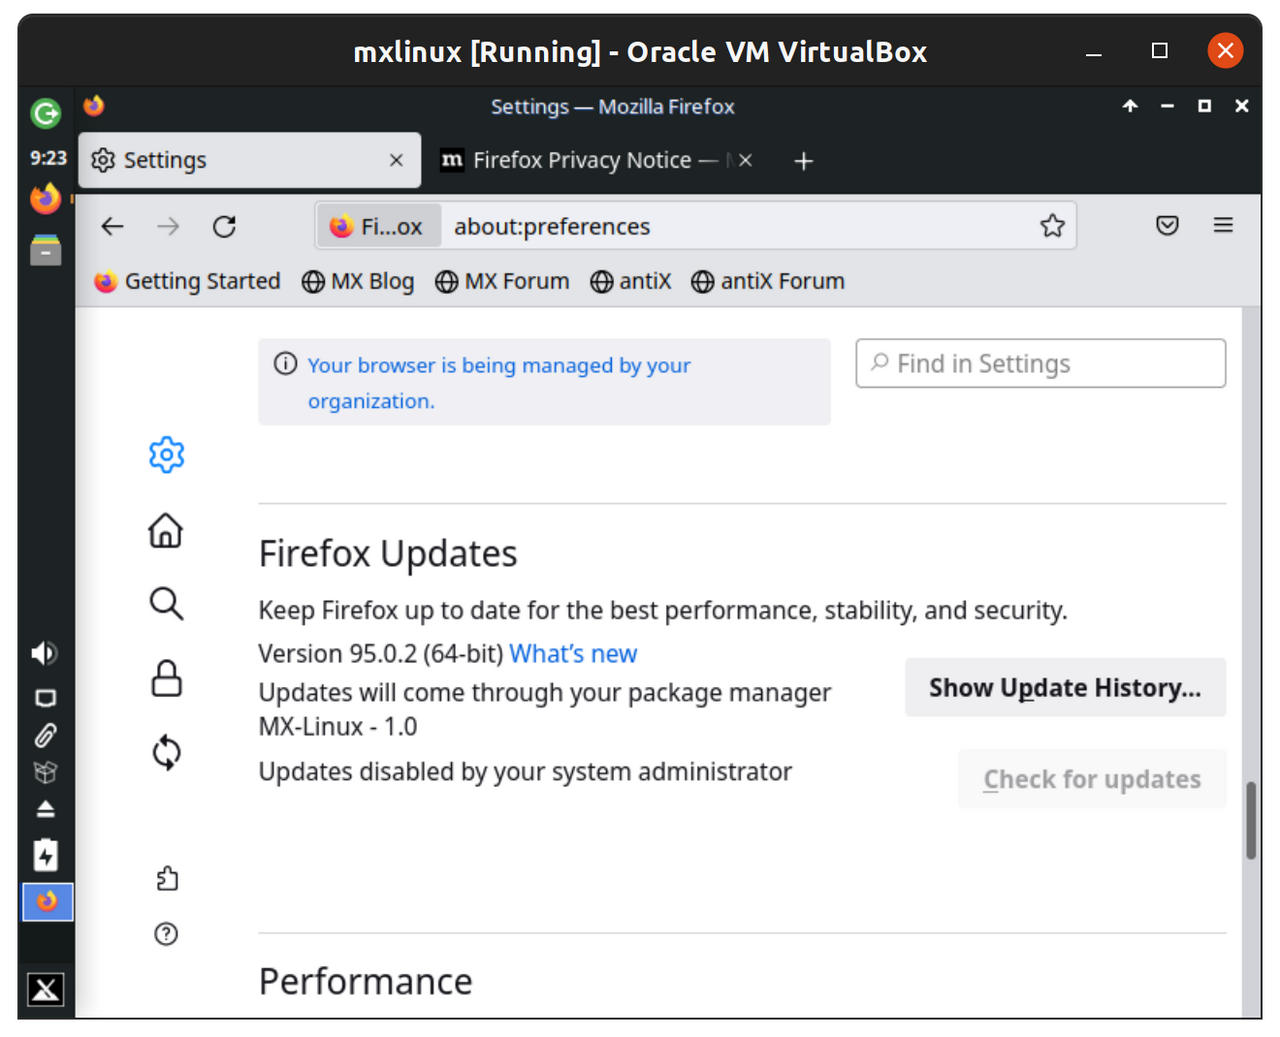
Task: Open the Home settings category
Action: [x=166, y=530]
